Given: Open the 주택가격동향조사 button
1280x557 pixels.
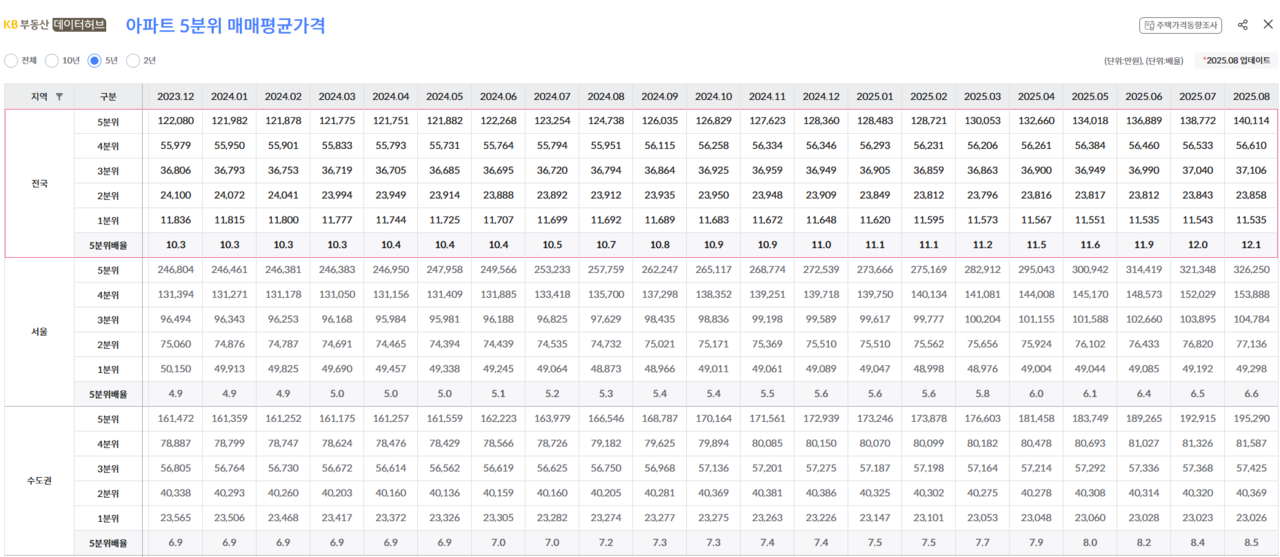Looking at the screenshot, I should (1180, 25).
